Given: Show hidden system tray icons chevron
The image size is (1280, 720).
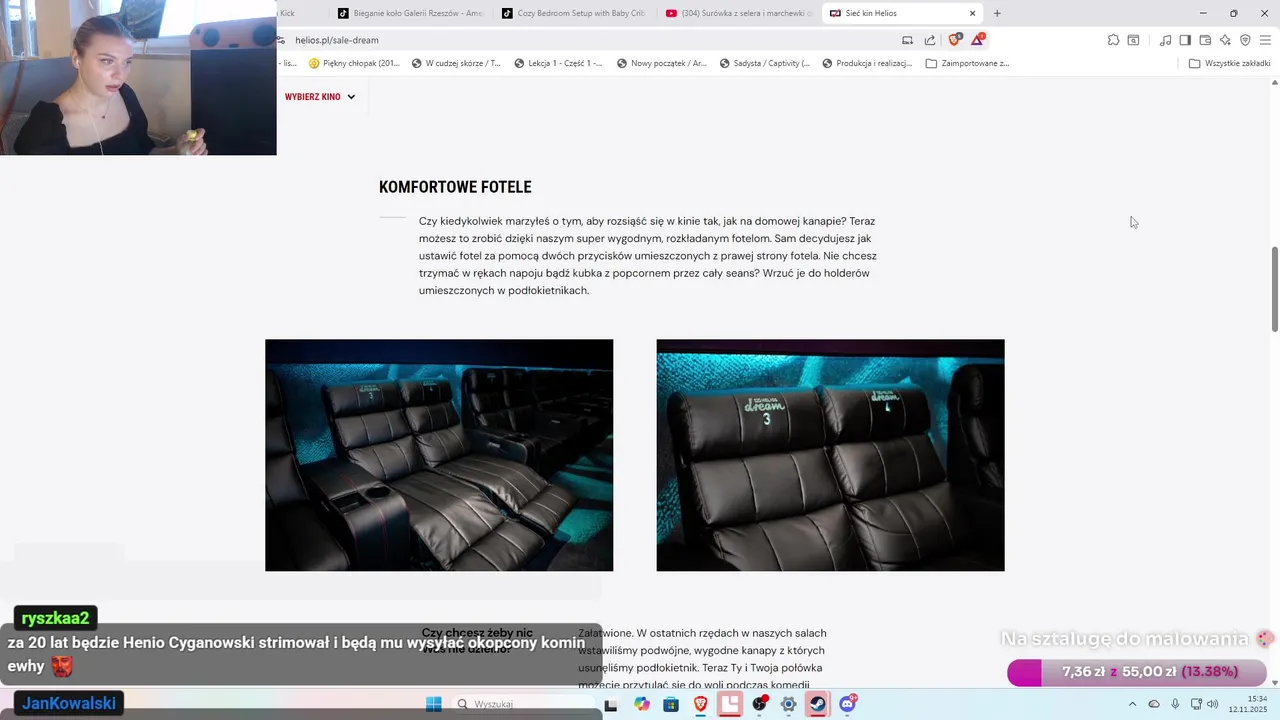Looking at the screenshot, I should tap(1132, 704).
